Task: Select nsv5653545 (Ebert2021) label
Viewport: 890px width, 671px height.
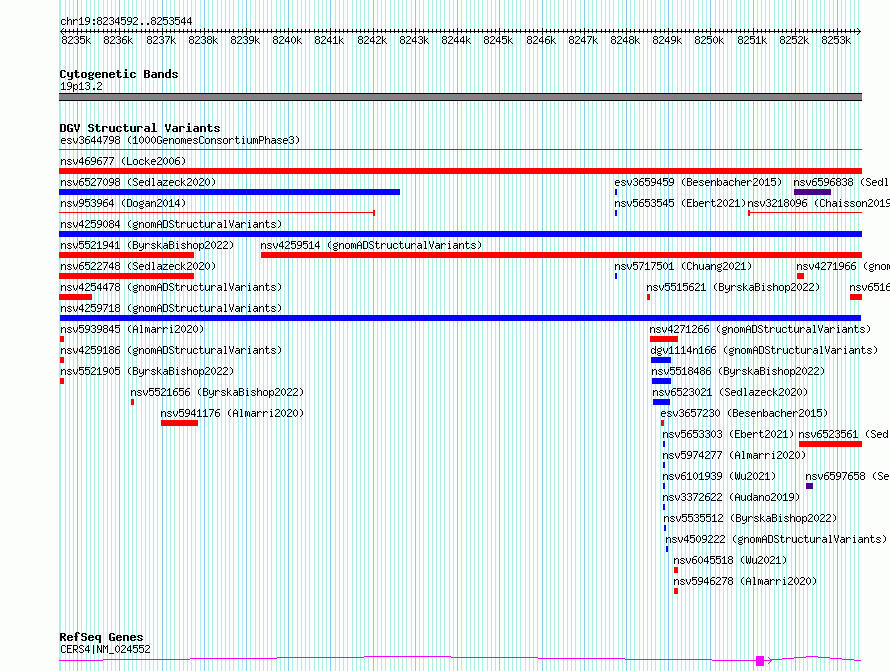Action: tap(680, 203)
